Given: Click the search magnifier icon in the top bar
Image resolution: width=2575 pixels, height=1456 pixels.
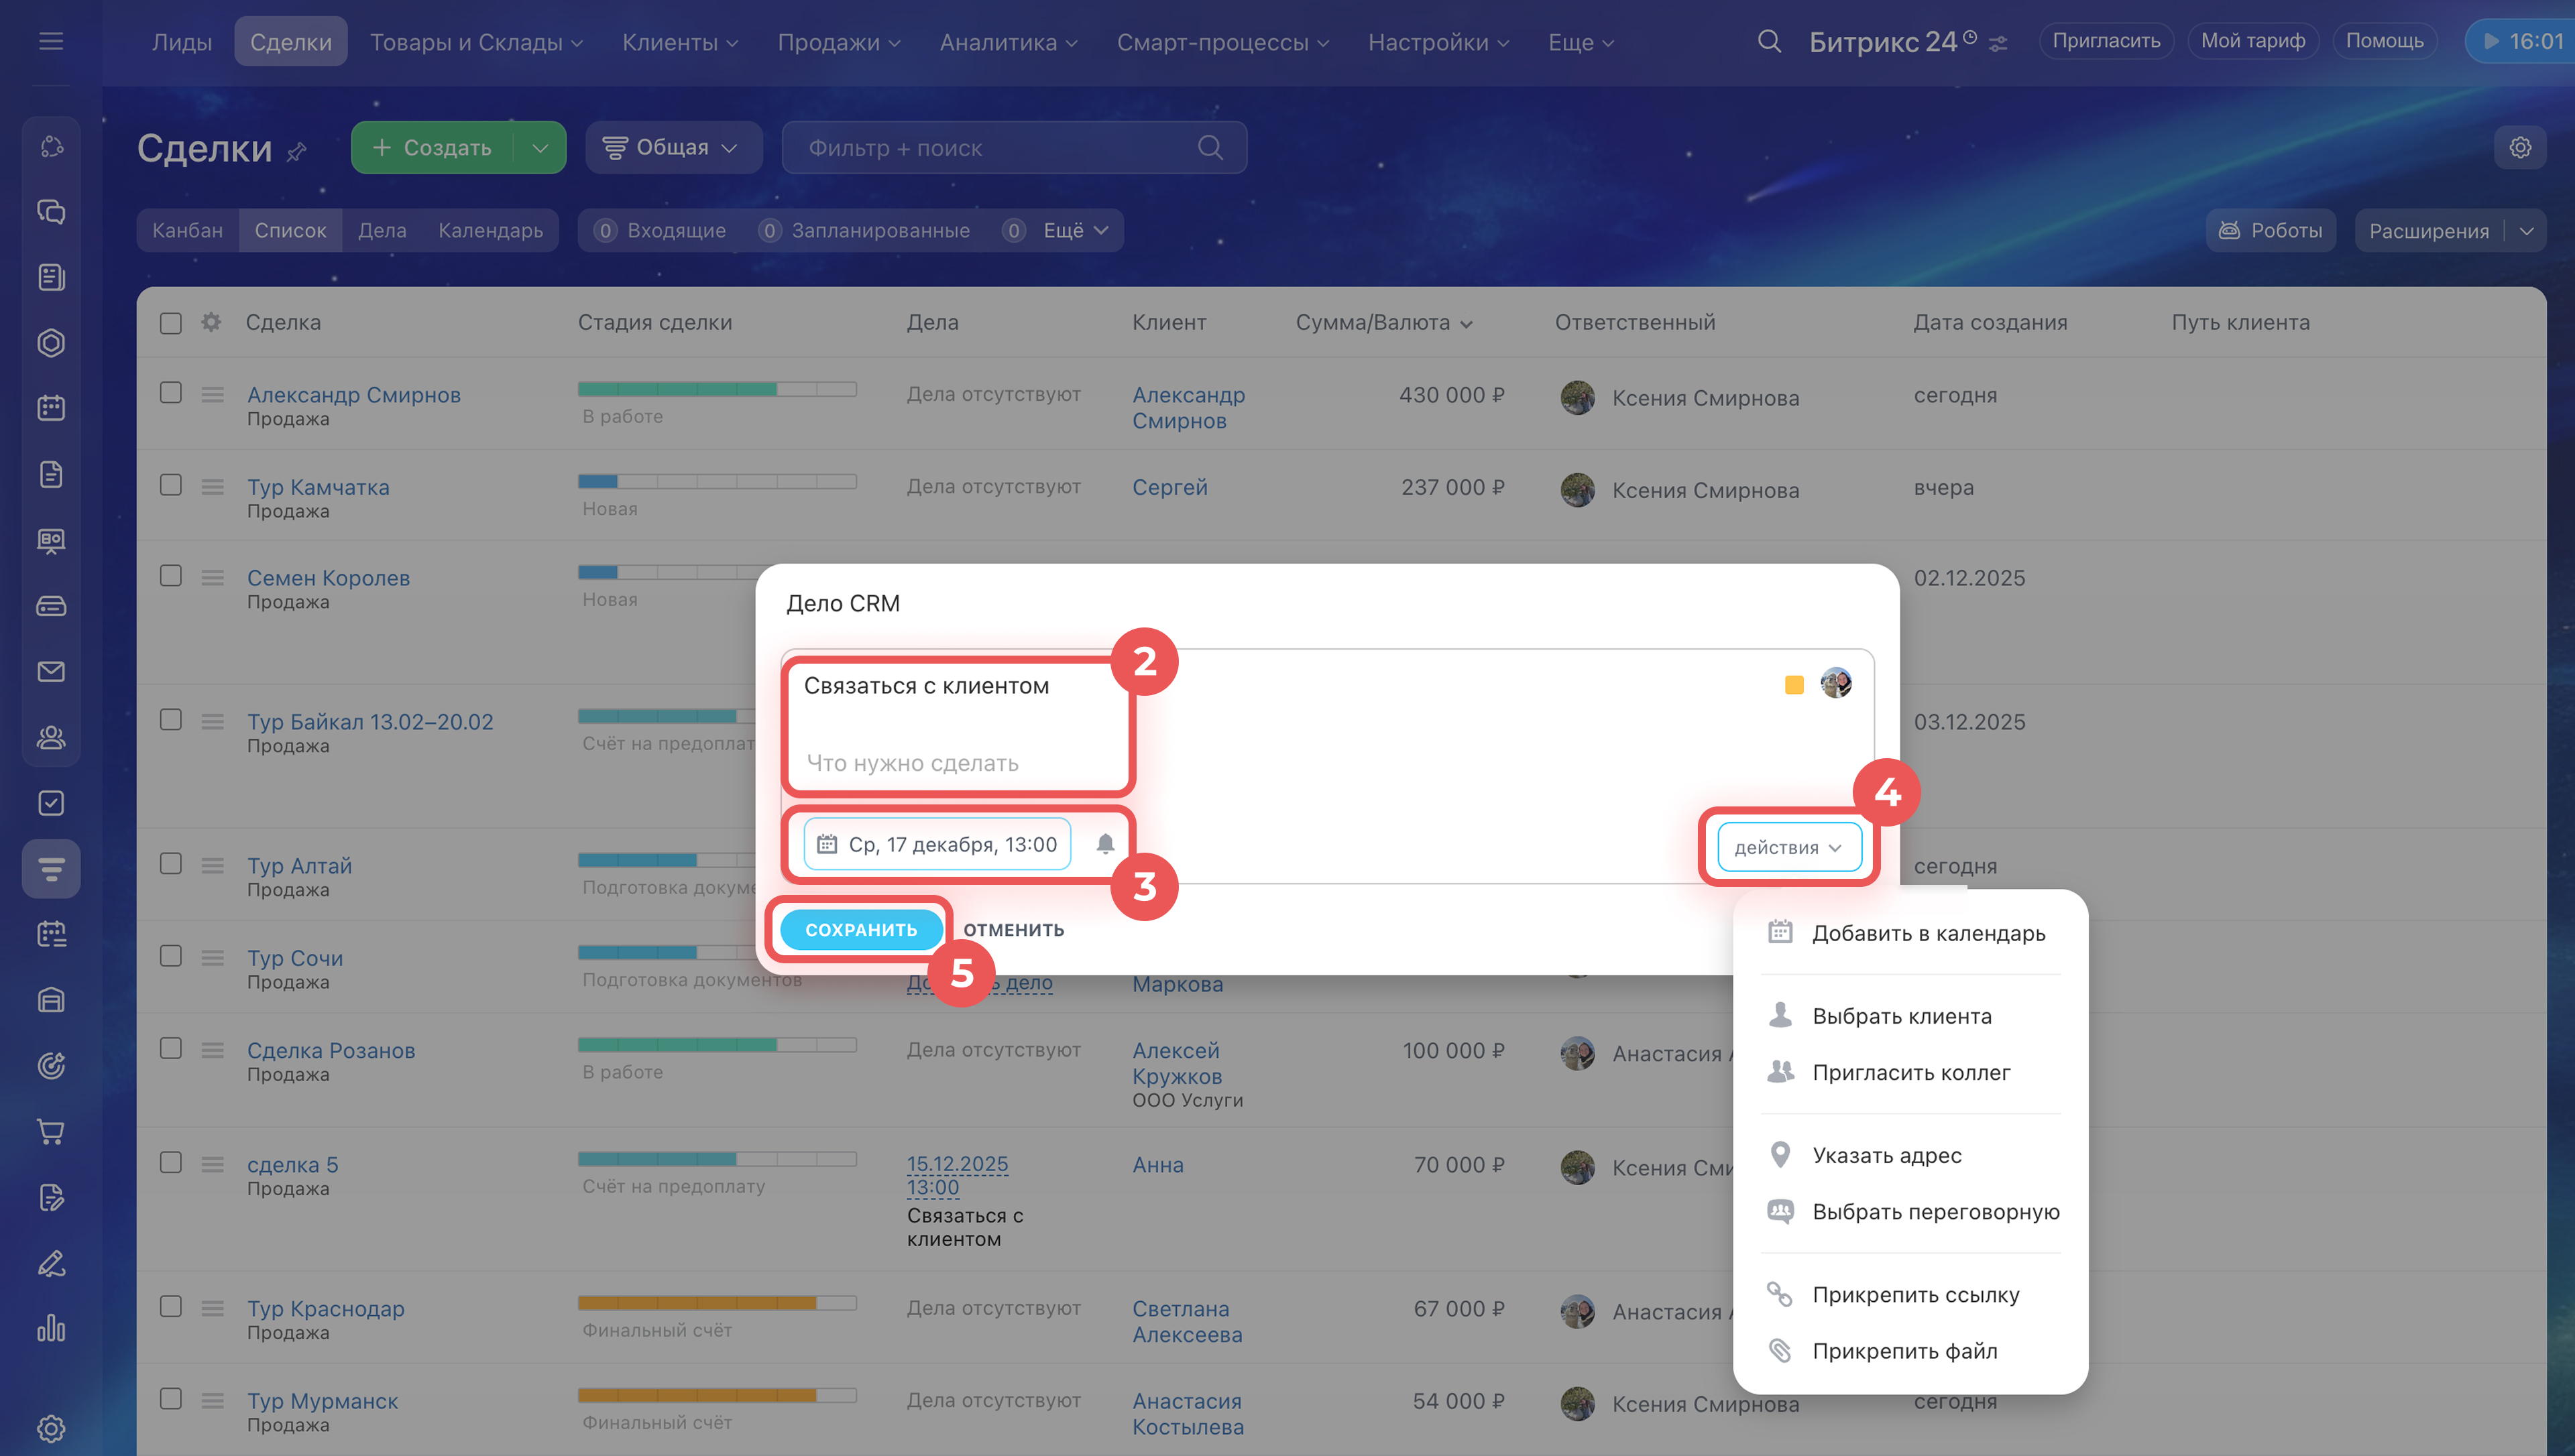Looking at the screenshot, I should [1769, 41].
